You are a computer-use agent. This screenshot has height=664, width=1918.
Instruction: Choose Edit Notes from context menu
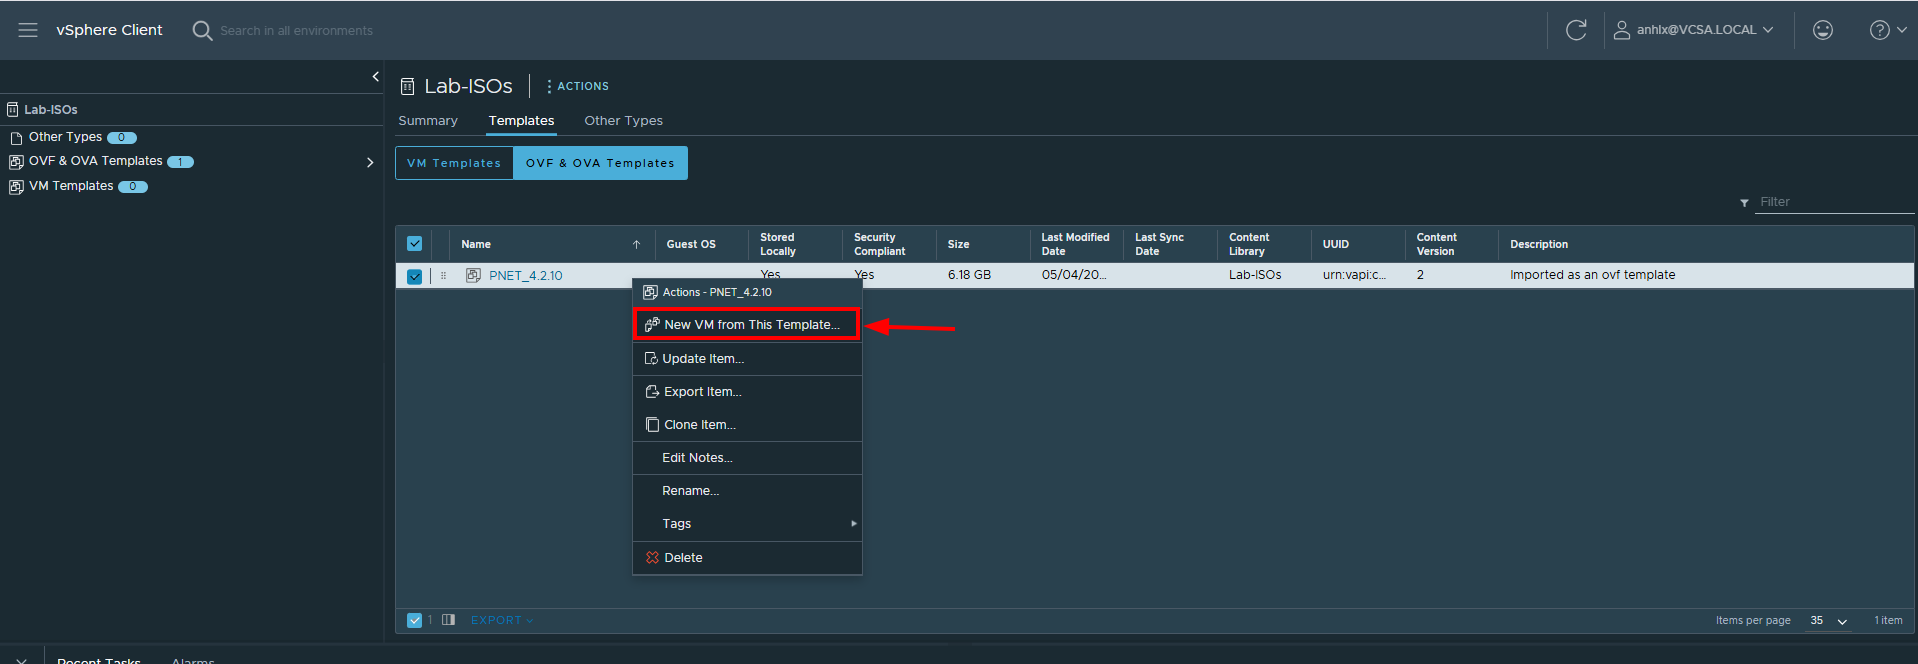(x=747, y=458)
